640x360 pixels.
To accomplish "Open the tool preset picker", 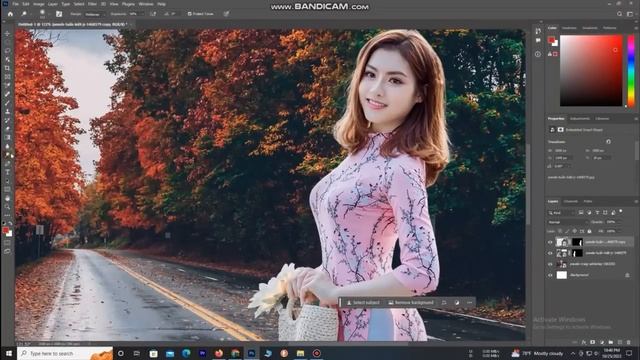I will 24,14.
